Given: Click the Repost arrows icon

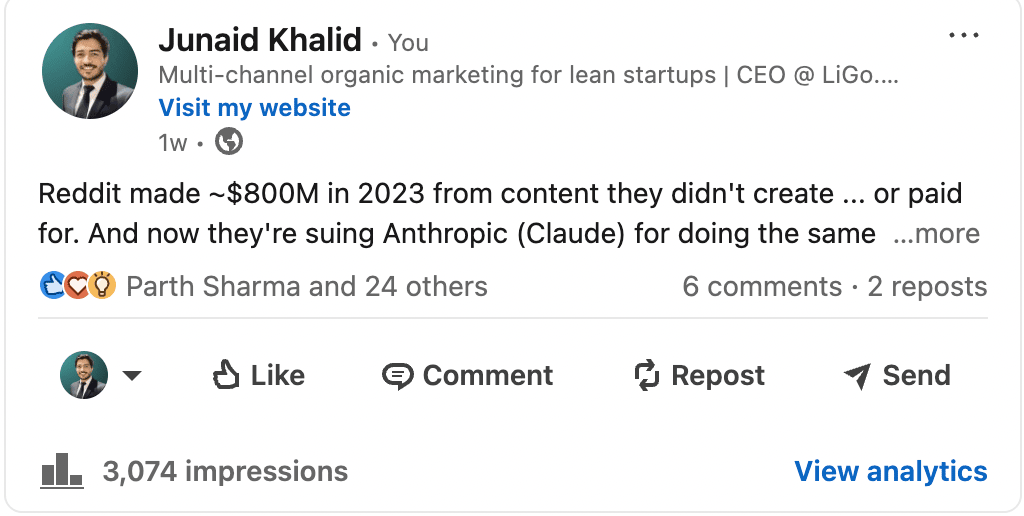Looking at the screenshot, I should point(647,376).
